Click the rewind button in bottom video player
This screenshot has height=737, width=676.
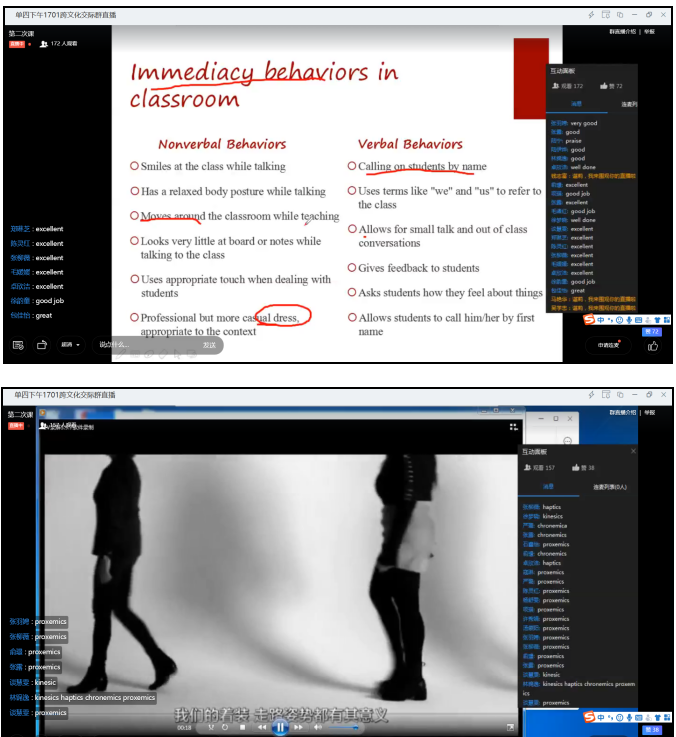point(262,727)
